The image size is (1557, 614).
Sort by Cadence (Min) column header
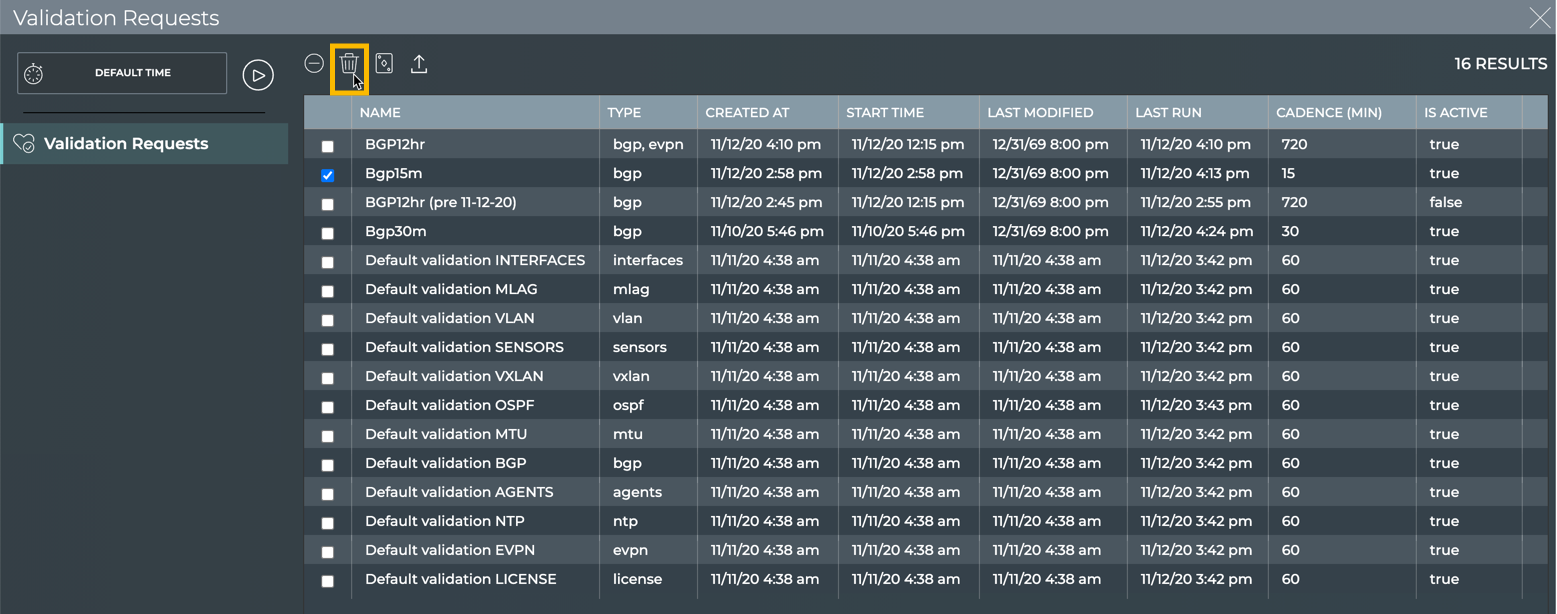coord(1328,113)
